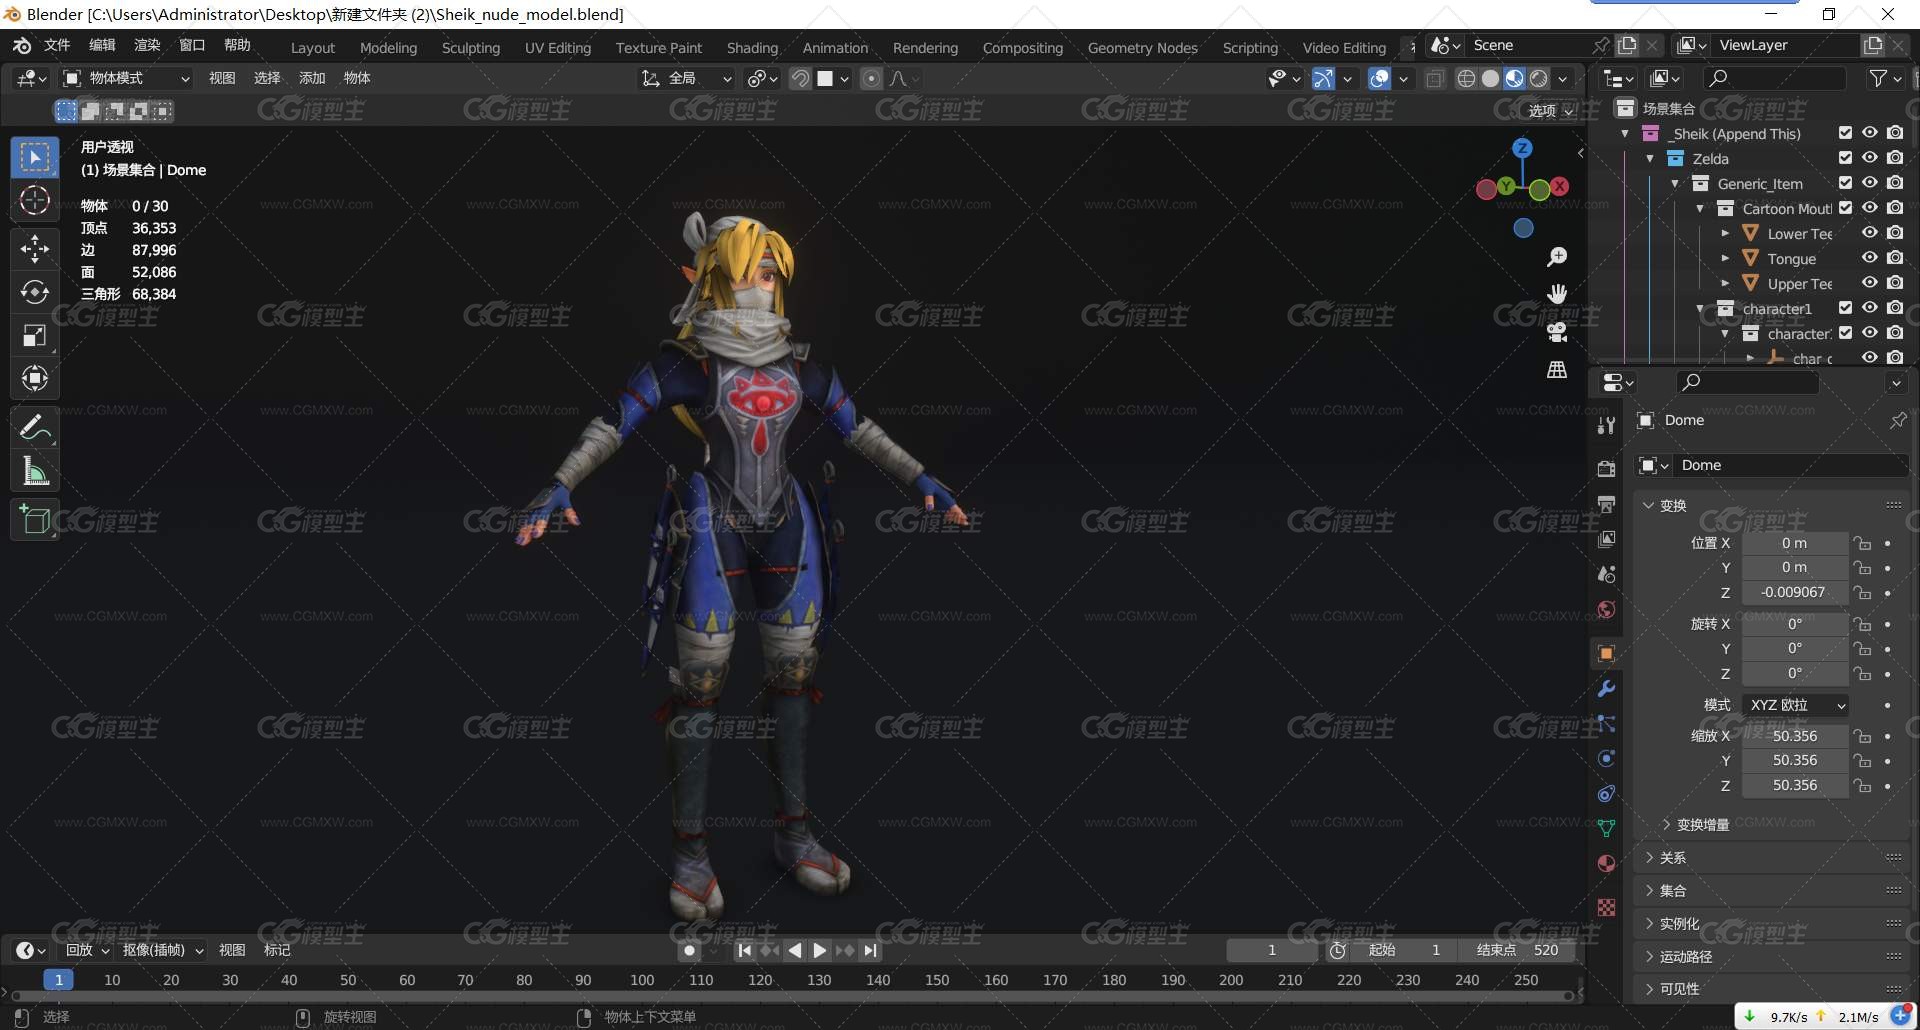Jump to the start frame button

coord(744,950)
